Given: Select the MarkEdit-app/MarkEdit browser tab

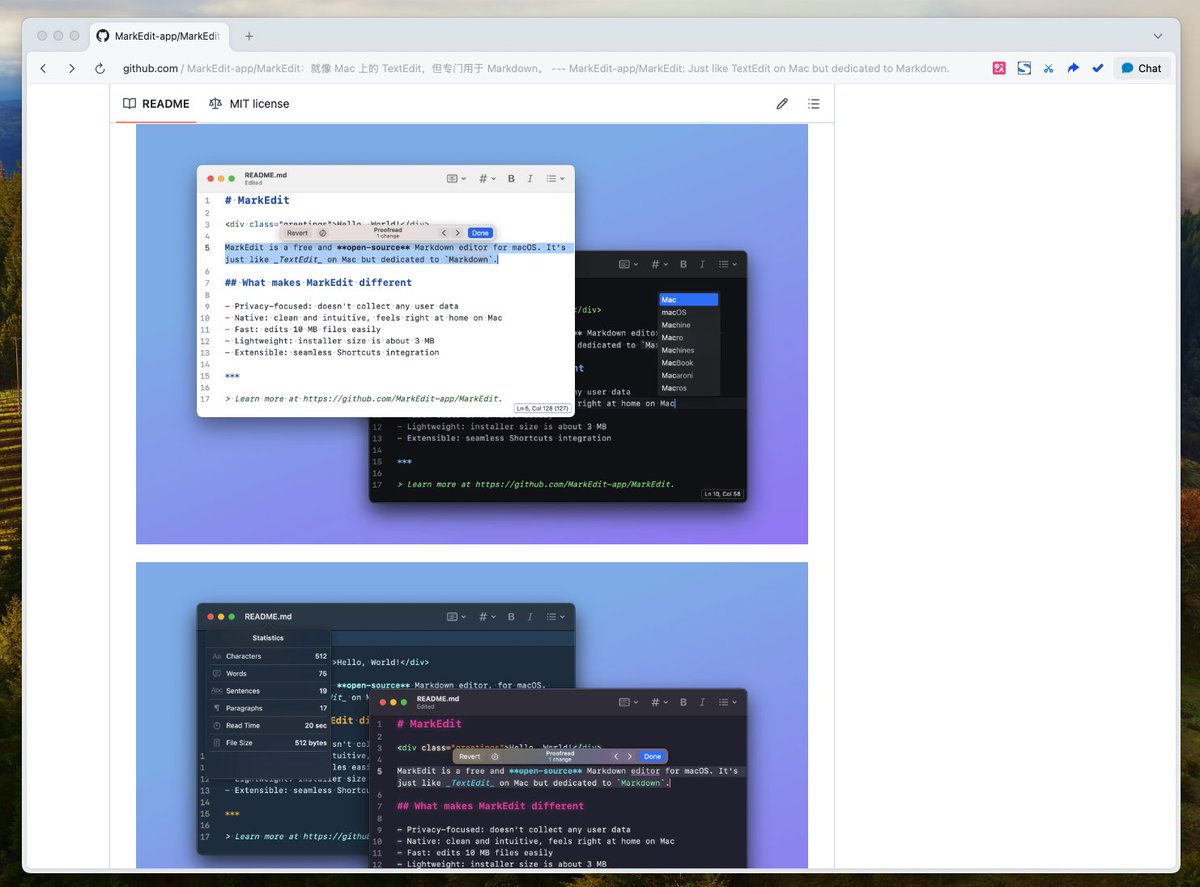Looking at the screenshot, I should tap(159, 36).
